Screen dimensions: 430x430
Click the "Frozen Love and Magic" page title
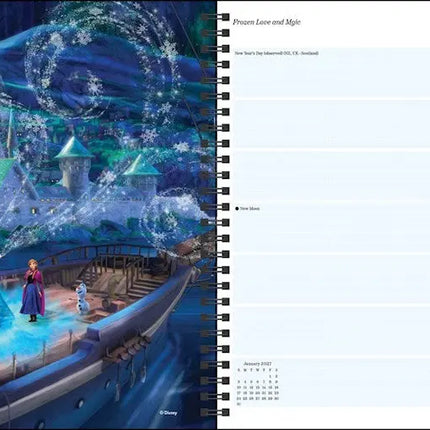click(x=266, y=22)
